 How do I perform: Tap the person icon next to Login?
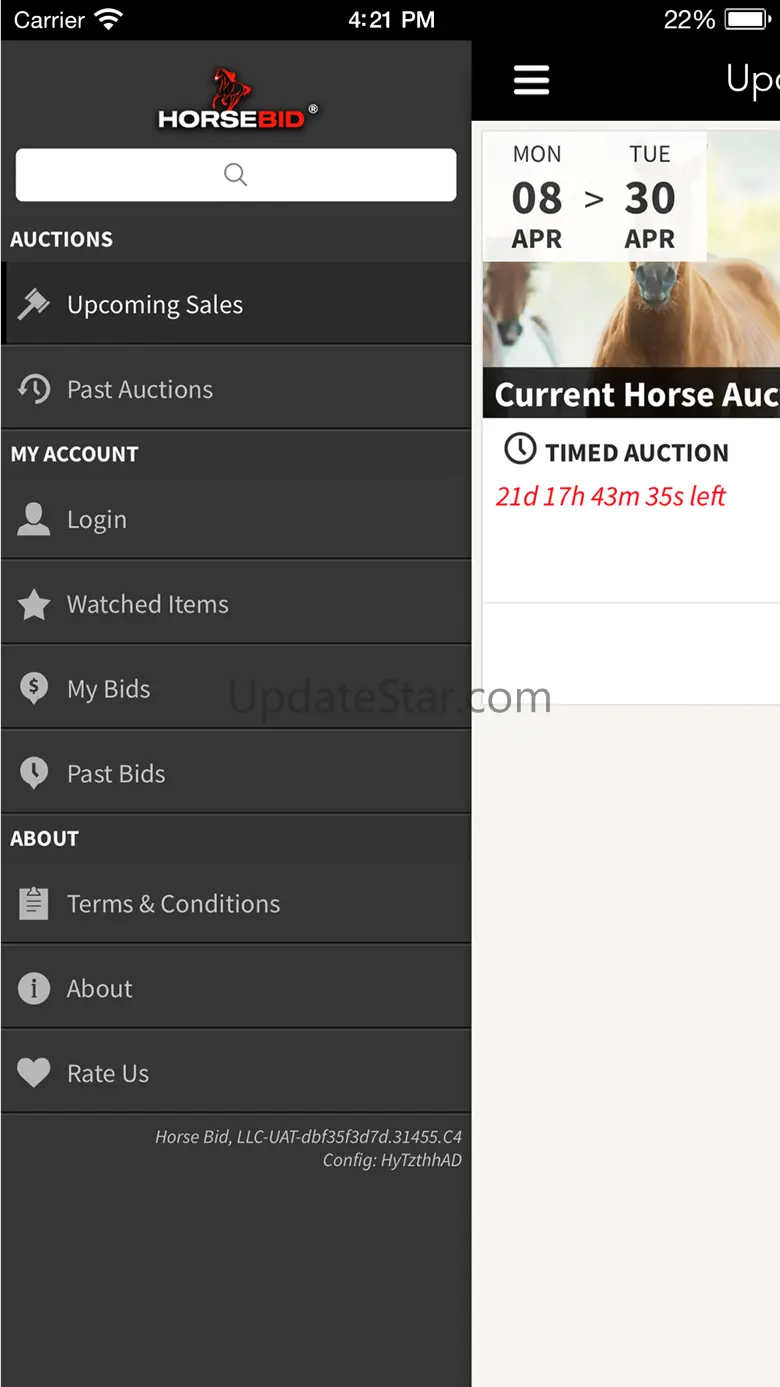(34, 519)
